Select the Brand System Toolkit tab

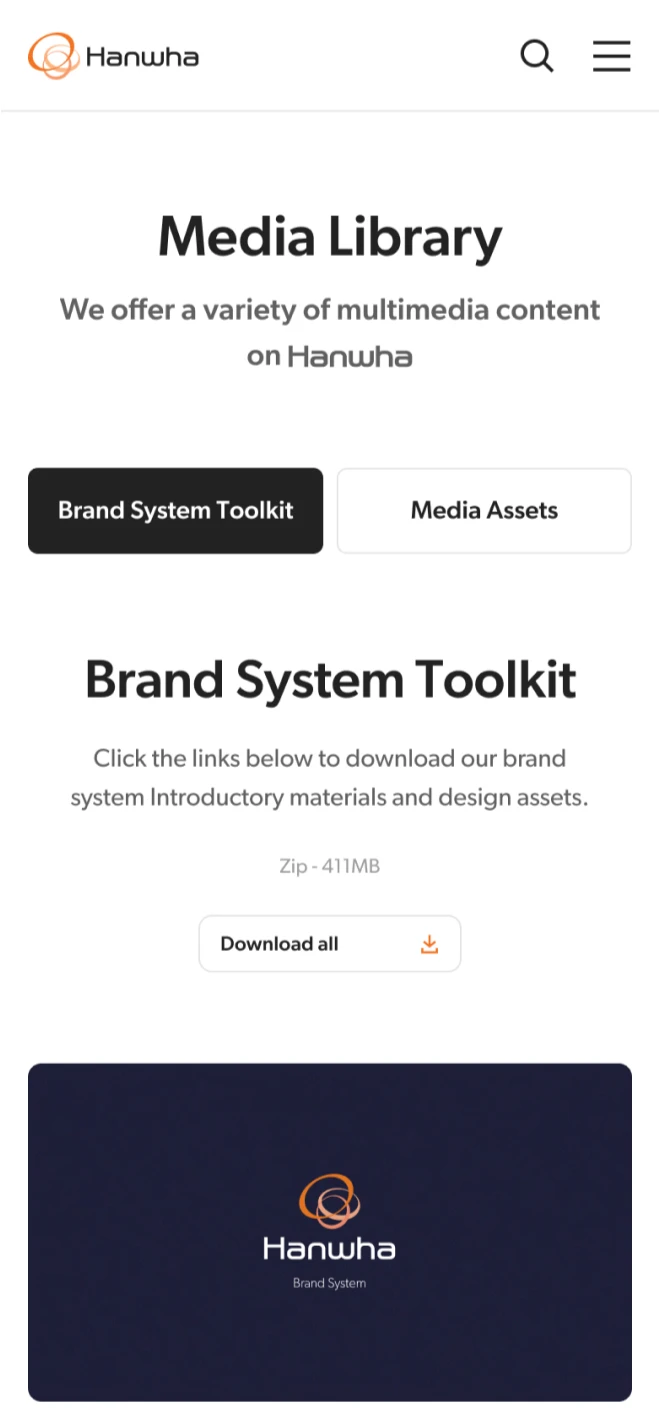tap(175, 510)
